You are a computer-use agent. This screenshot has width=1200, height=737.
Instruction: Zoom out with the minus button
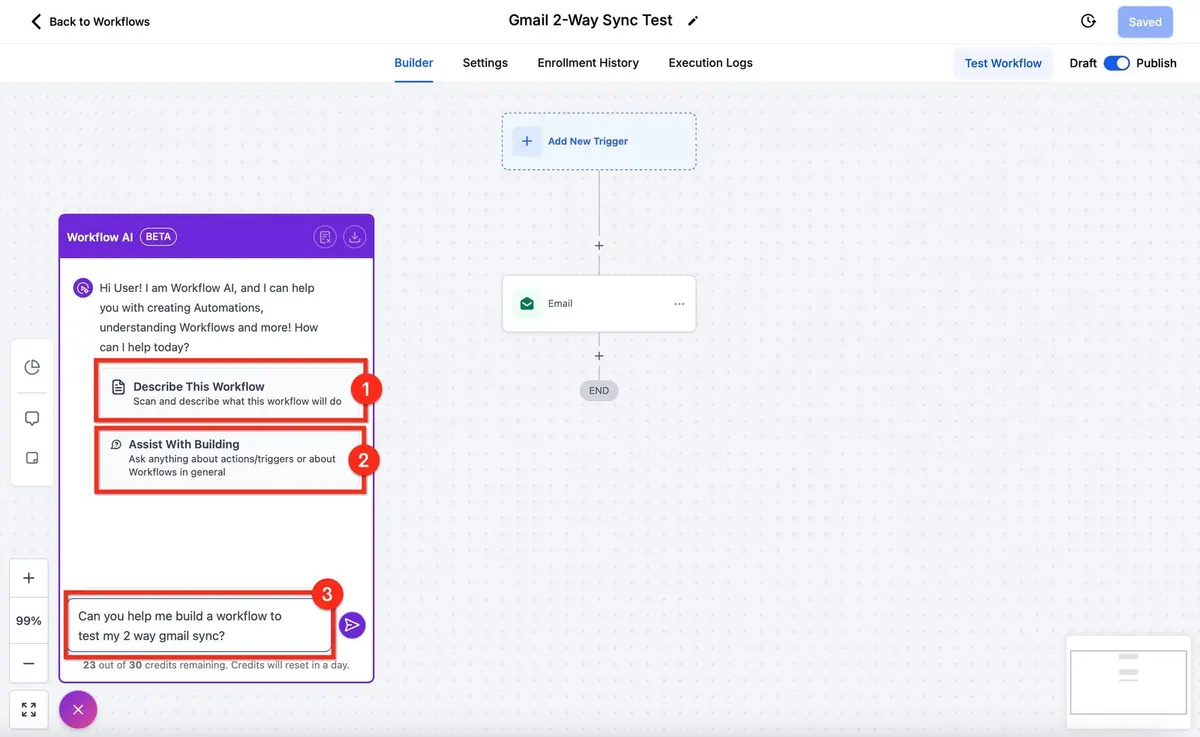point(29,663)
